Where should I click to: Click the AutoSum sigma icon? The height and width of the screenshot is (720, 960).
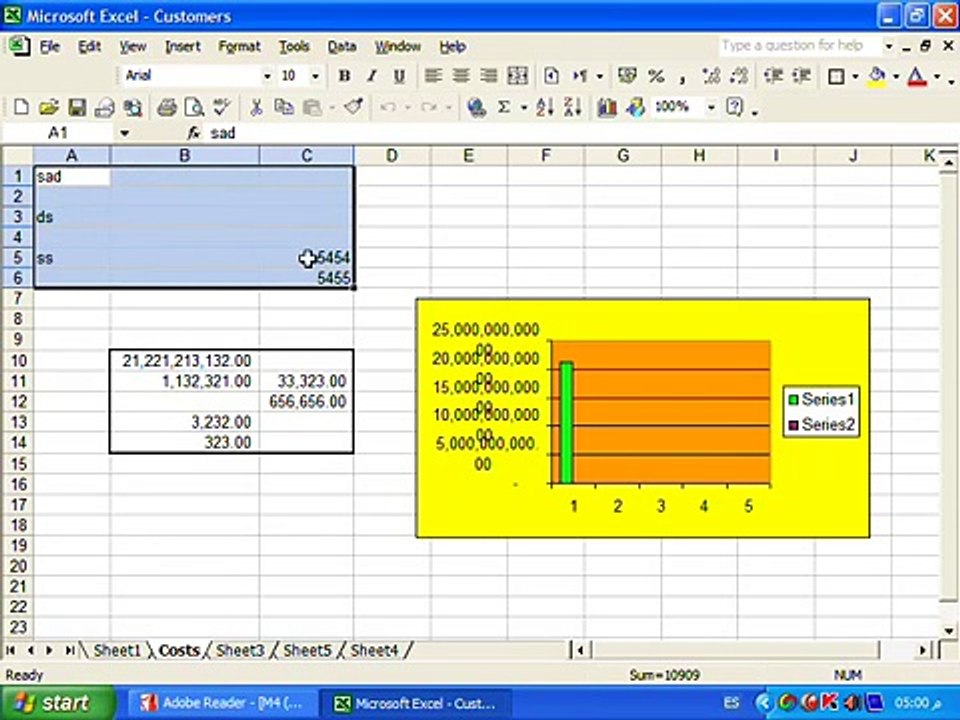click(504, 107)
